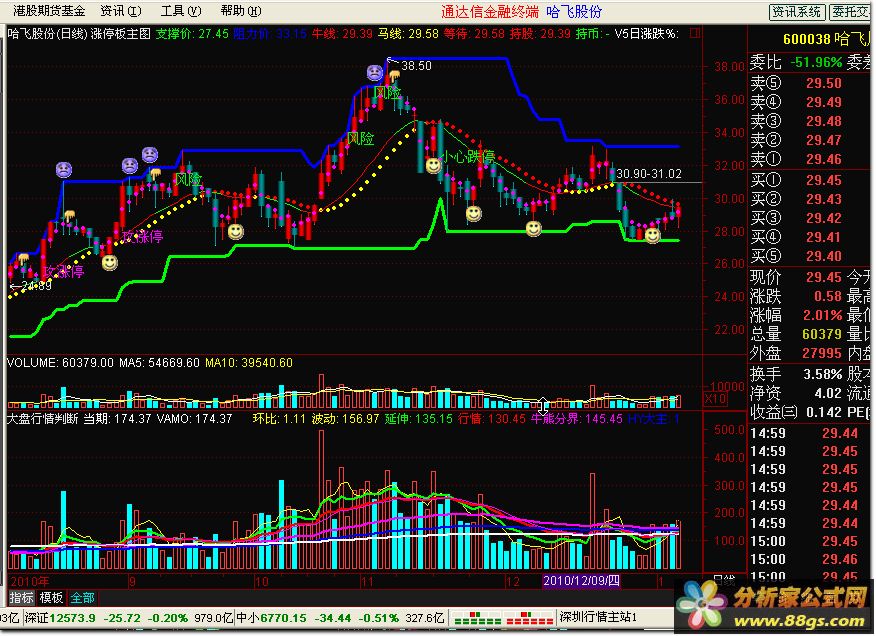Click the smiley face beside 小心跌停 label
Screen dimensions: 876x636
pyautogui.click(x=433, y=165)
